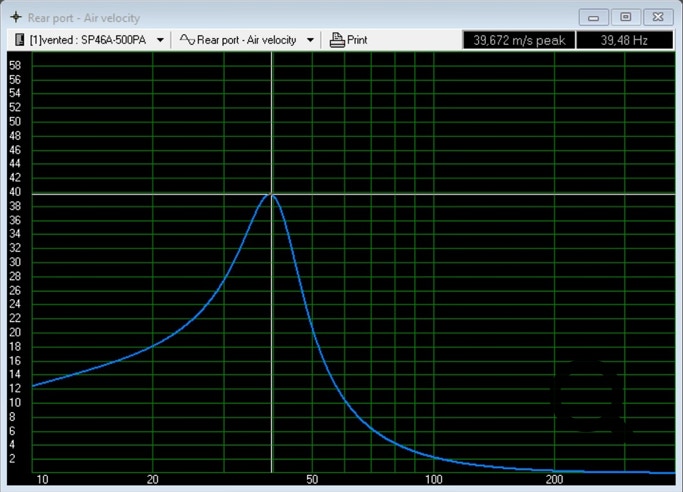Click the magnifier watermark on the graph
Viewport: 683px width, 492px height.
click(x=590, y=398)
